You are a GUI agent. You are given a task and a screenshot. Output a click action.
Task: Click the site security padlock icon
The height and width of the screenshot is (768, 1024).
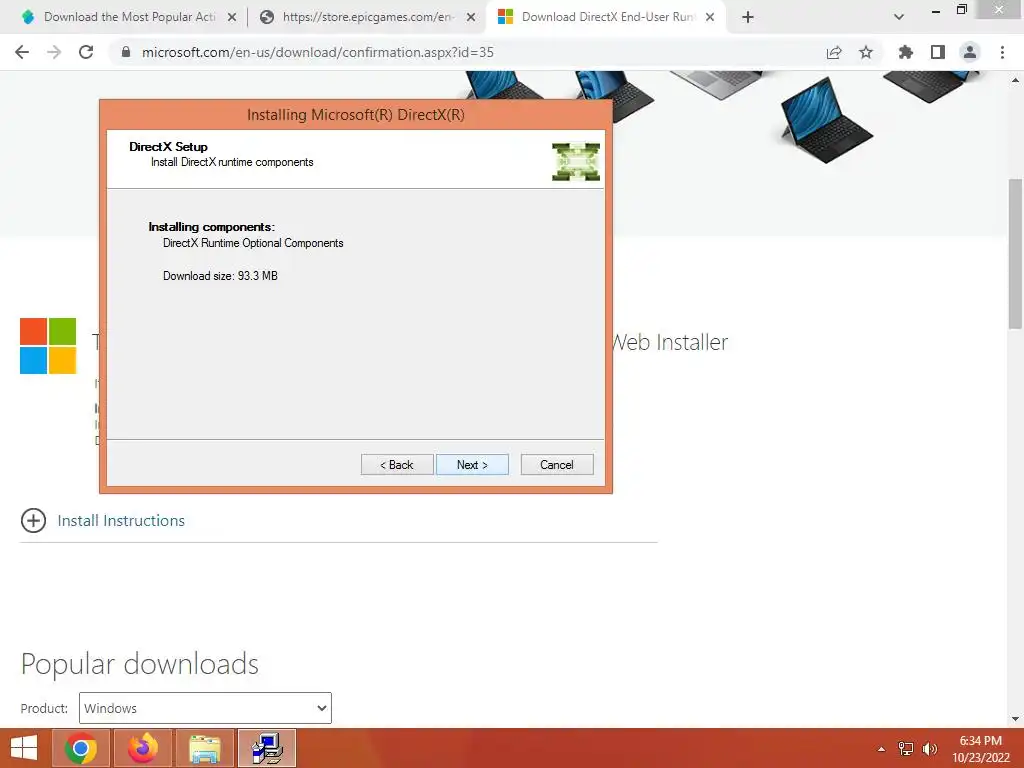point(126,52)
